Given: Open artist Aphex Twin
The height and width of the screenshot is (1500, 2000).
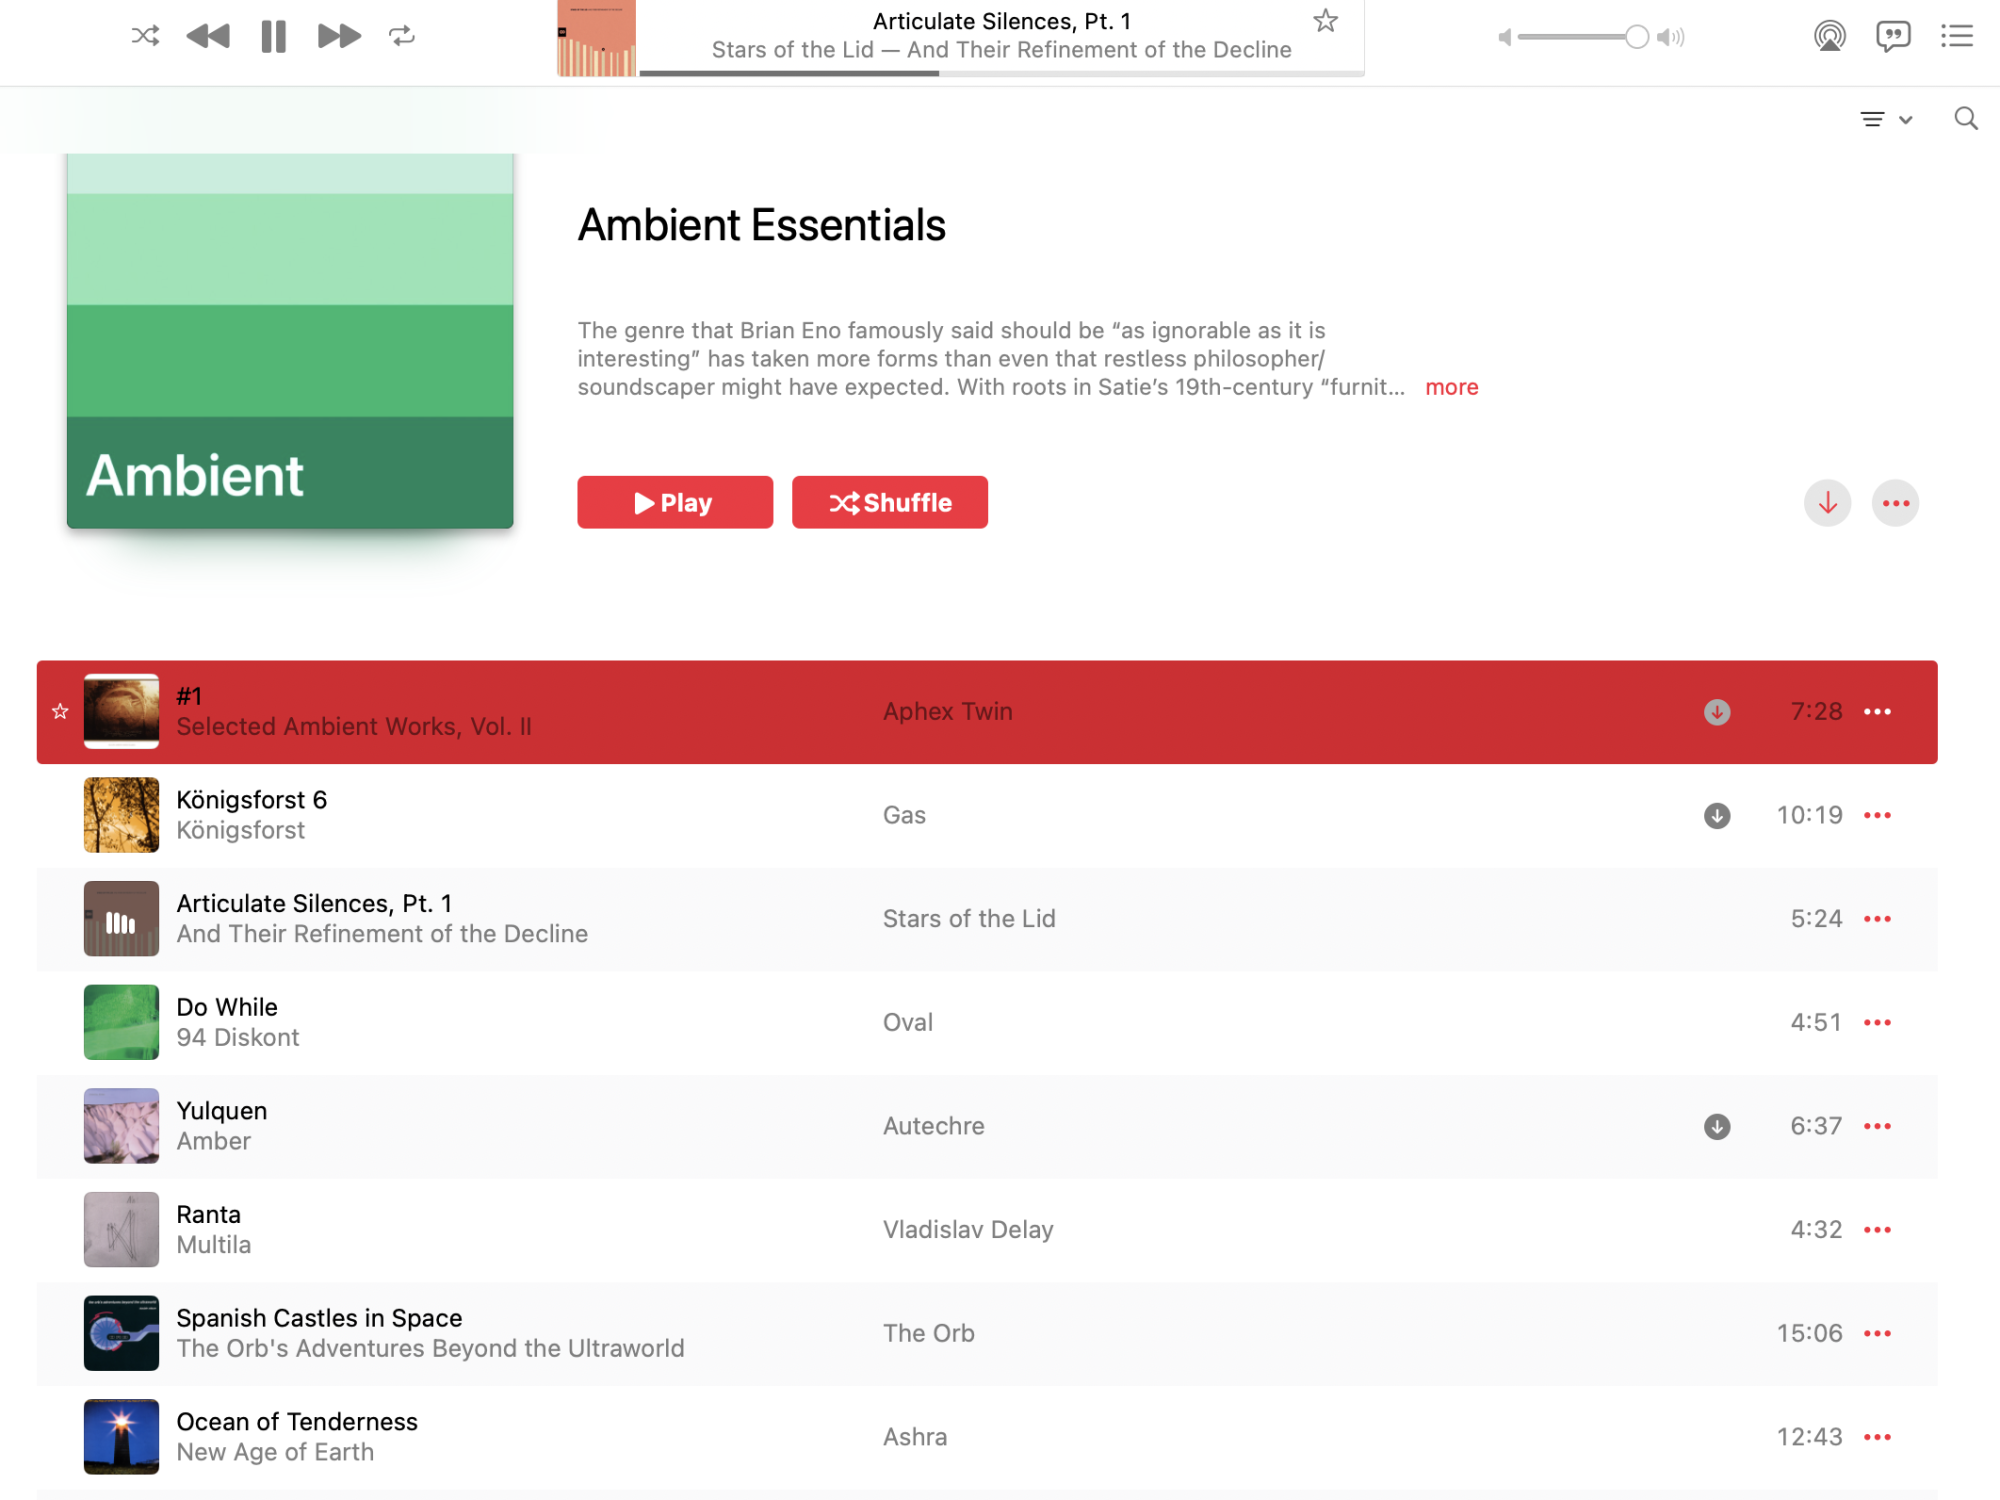Looking at the screenshot, I should coord(948,712).
